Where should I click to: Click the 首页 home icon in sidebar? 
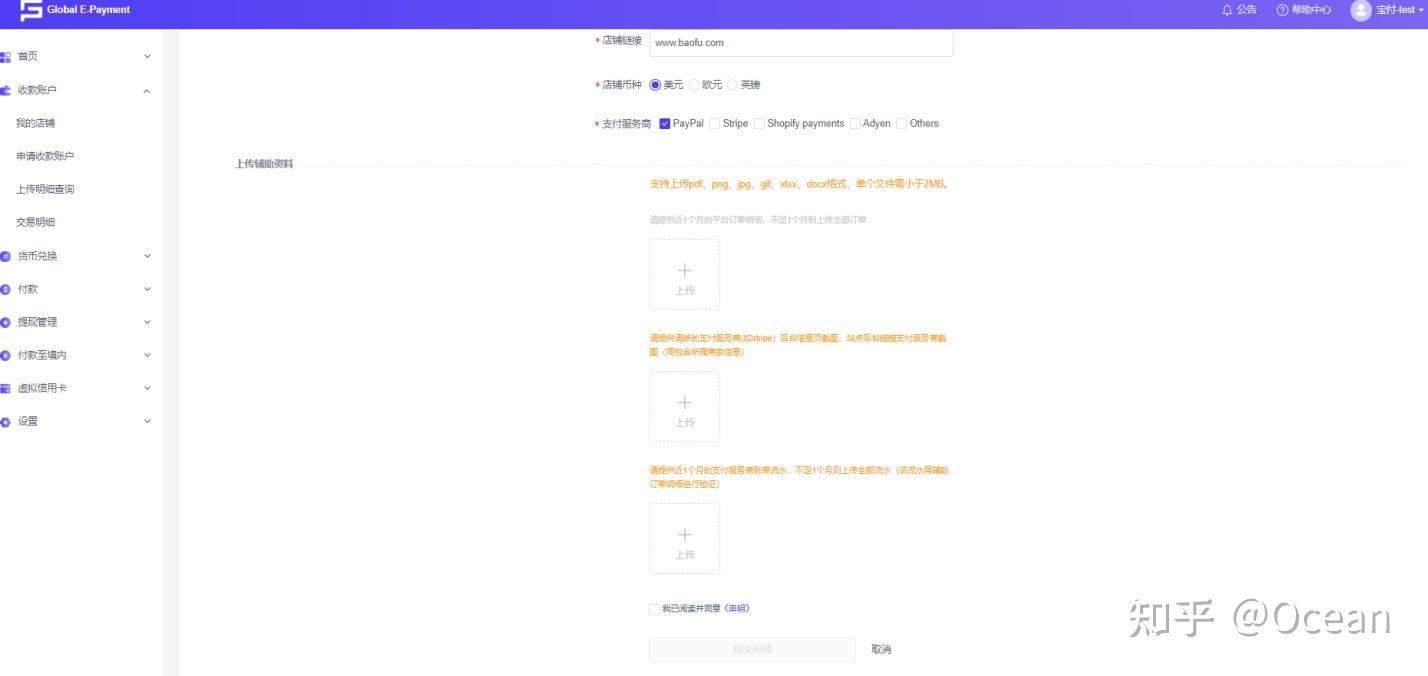click(9, 57)
